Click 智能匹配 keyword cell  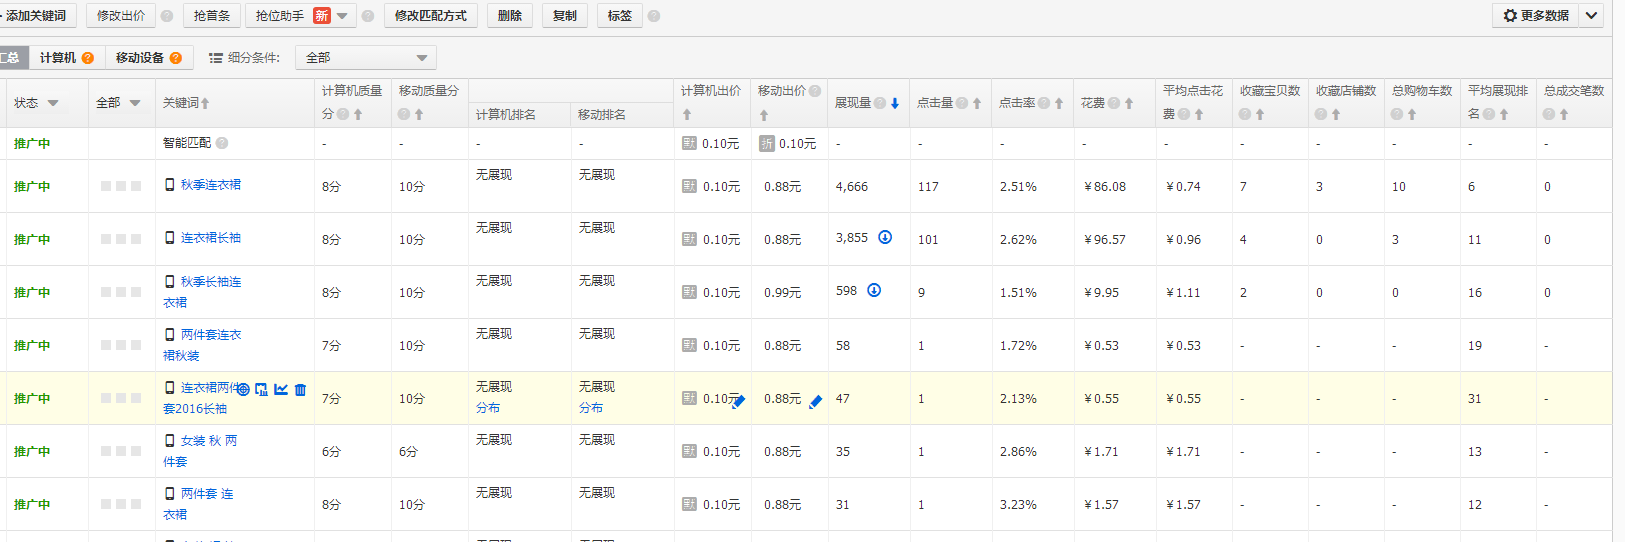click(187, 143)
